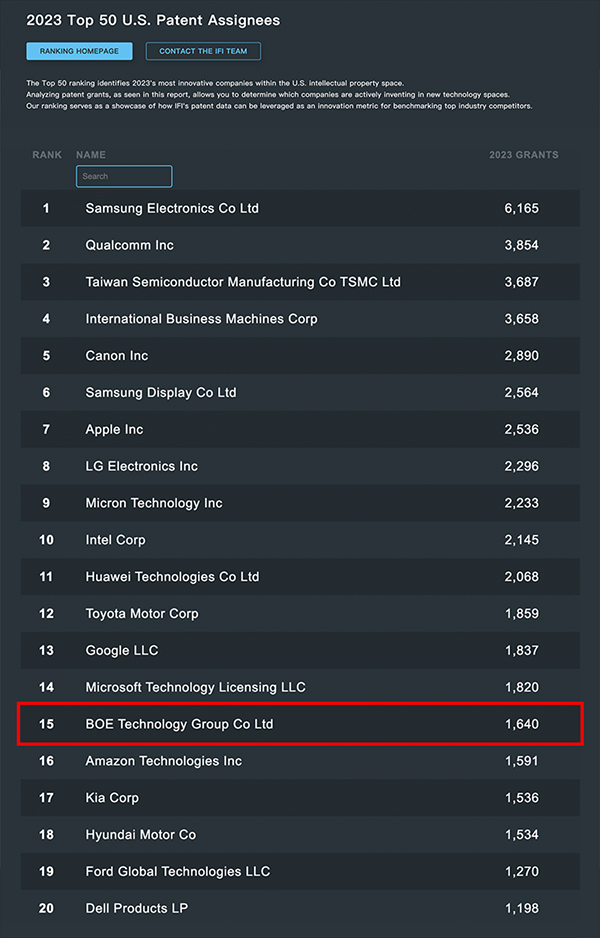Screen dimensions: 600x938
Task: Select the Apple Inc entry
Action: point(114,430)
